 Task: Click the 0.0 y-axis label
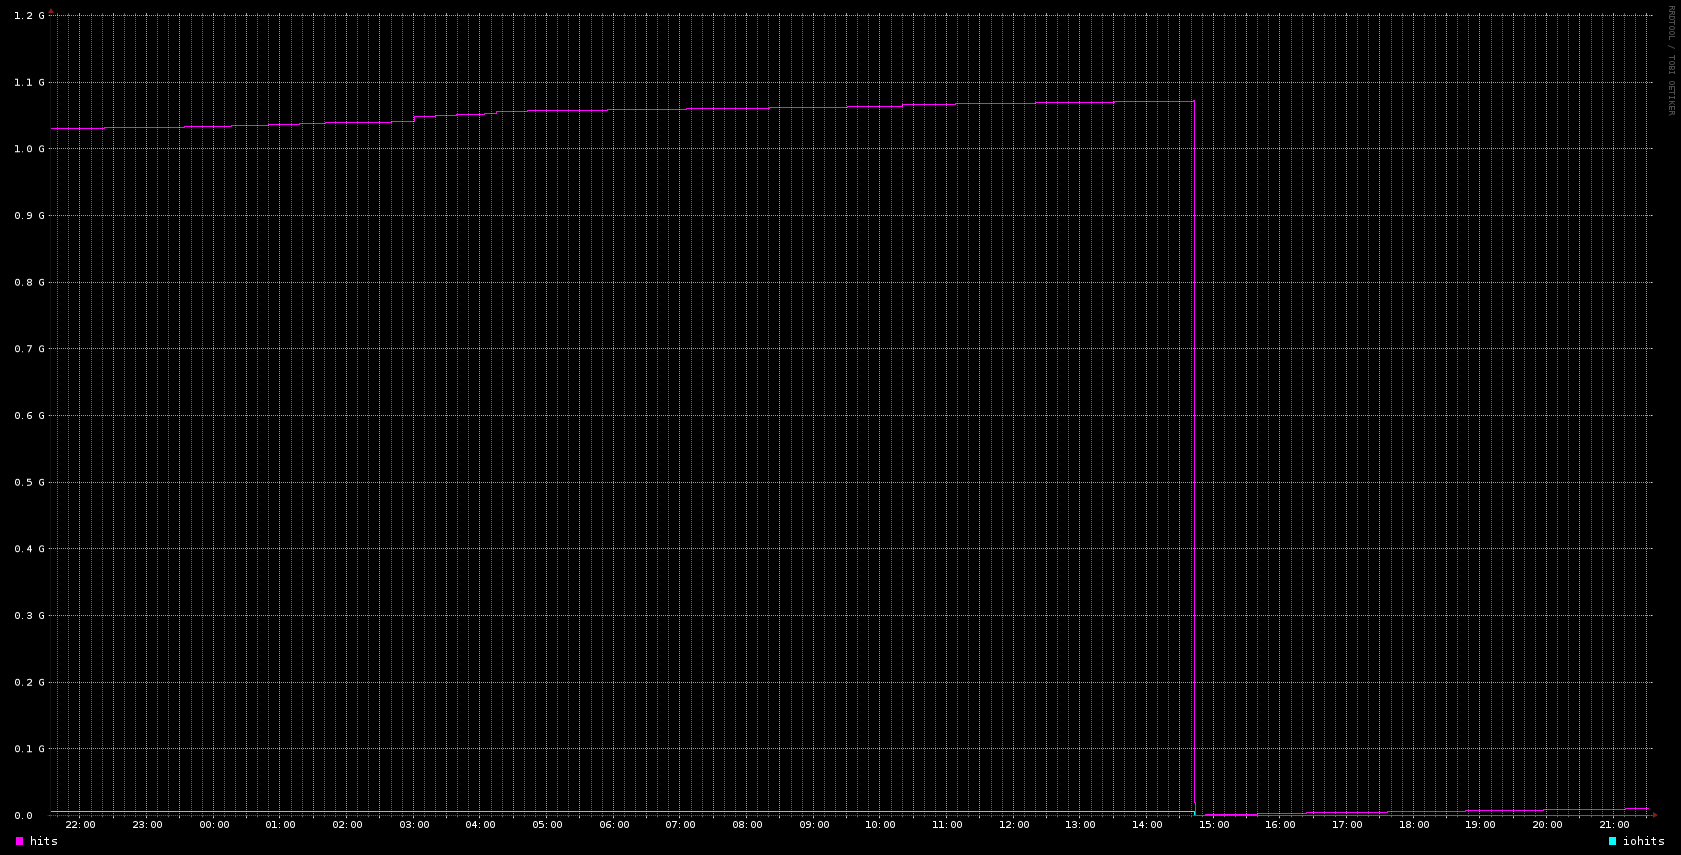click(x=23, y=816)
